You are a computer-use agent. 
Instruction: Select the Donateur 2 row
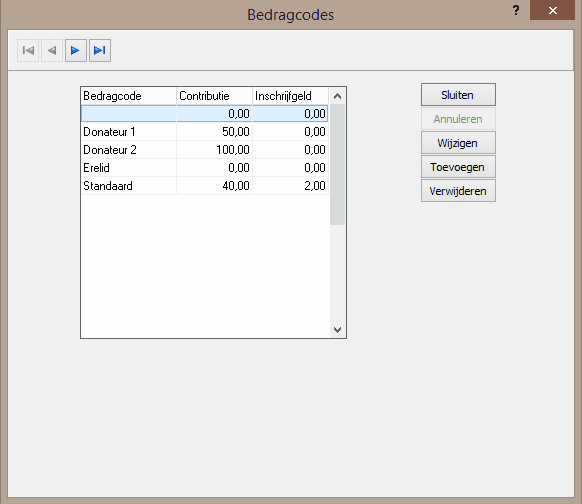pos(204,150)
